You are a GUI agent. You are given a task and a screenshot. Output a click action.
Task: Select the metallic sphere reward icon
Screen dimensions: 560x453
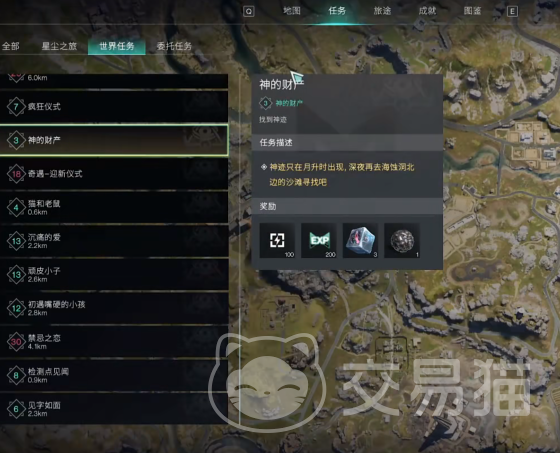tap(402, 240)
